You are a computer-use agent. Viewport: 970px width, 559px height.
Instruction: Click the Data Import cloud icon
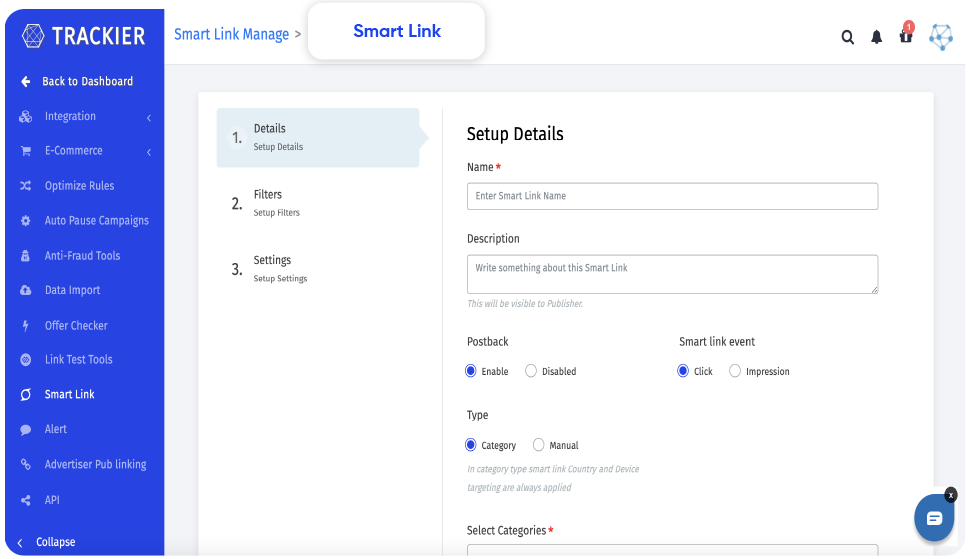point(26,291)
